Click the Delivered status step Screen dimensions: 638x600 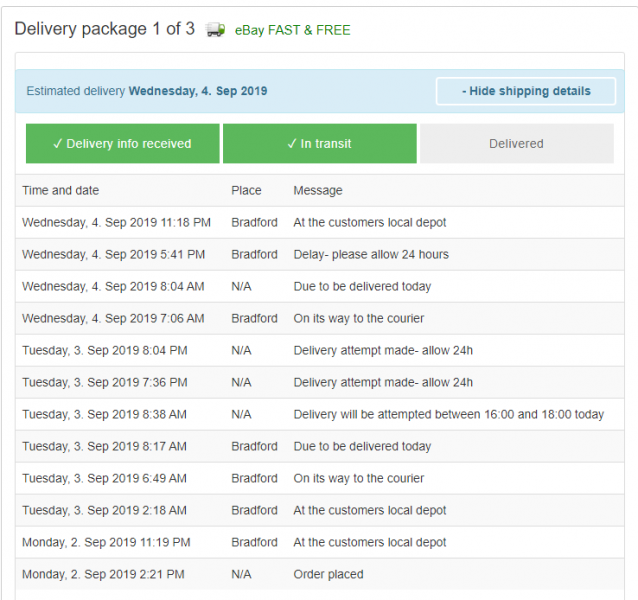[516, 144]
